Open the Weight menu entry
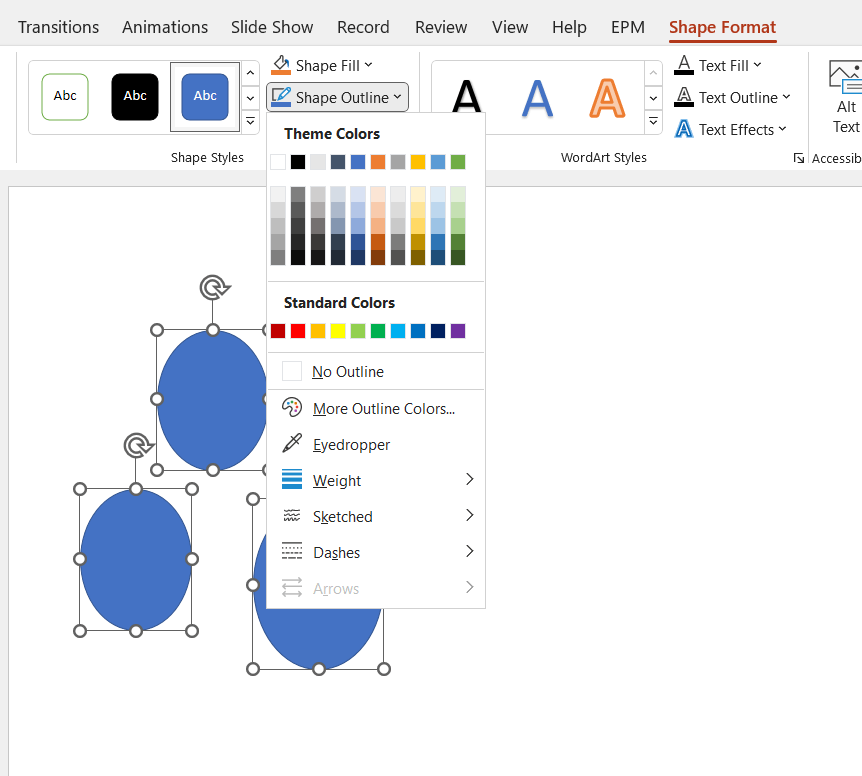 375,480
